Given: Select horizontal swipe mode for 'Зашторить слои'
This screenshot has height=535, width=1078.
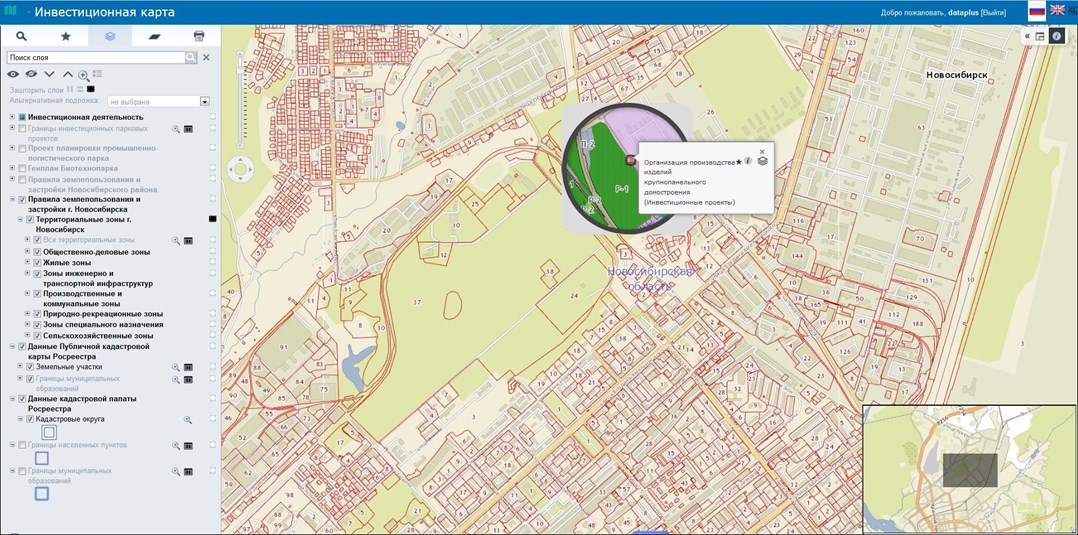Looking at the screenshot, I should 80,89.
